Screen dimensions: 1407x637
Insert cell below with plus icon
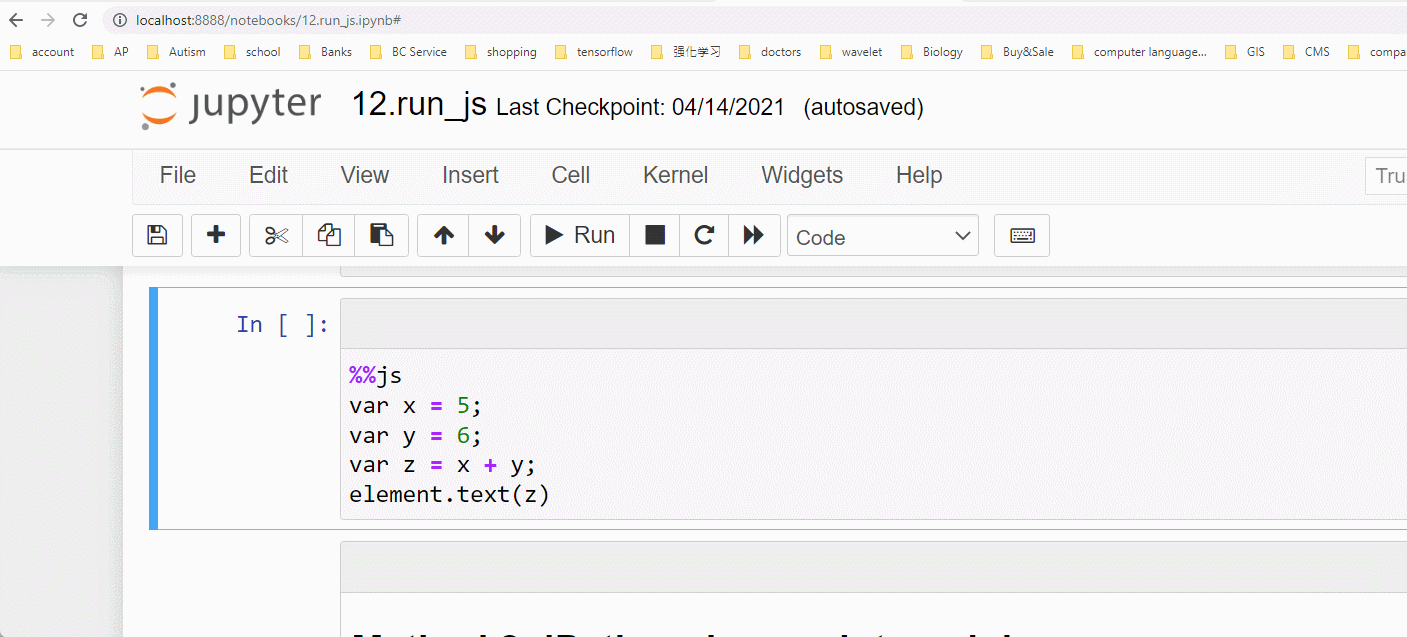[x=216, y=235]
